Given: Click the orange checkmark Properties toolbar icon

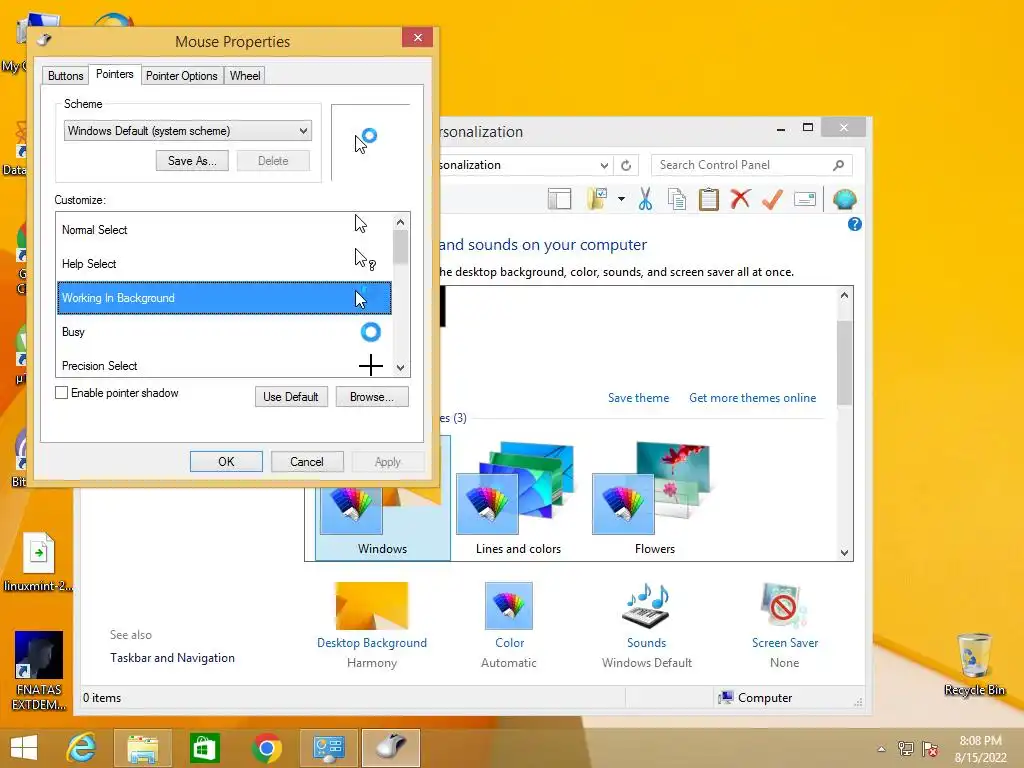Looking at the screenshot, I should (x=772, y=199).
